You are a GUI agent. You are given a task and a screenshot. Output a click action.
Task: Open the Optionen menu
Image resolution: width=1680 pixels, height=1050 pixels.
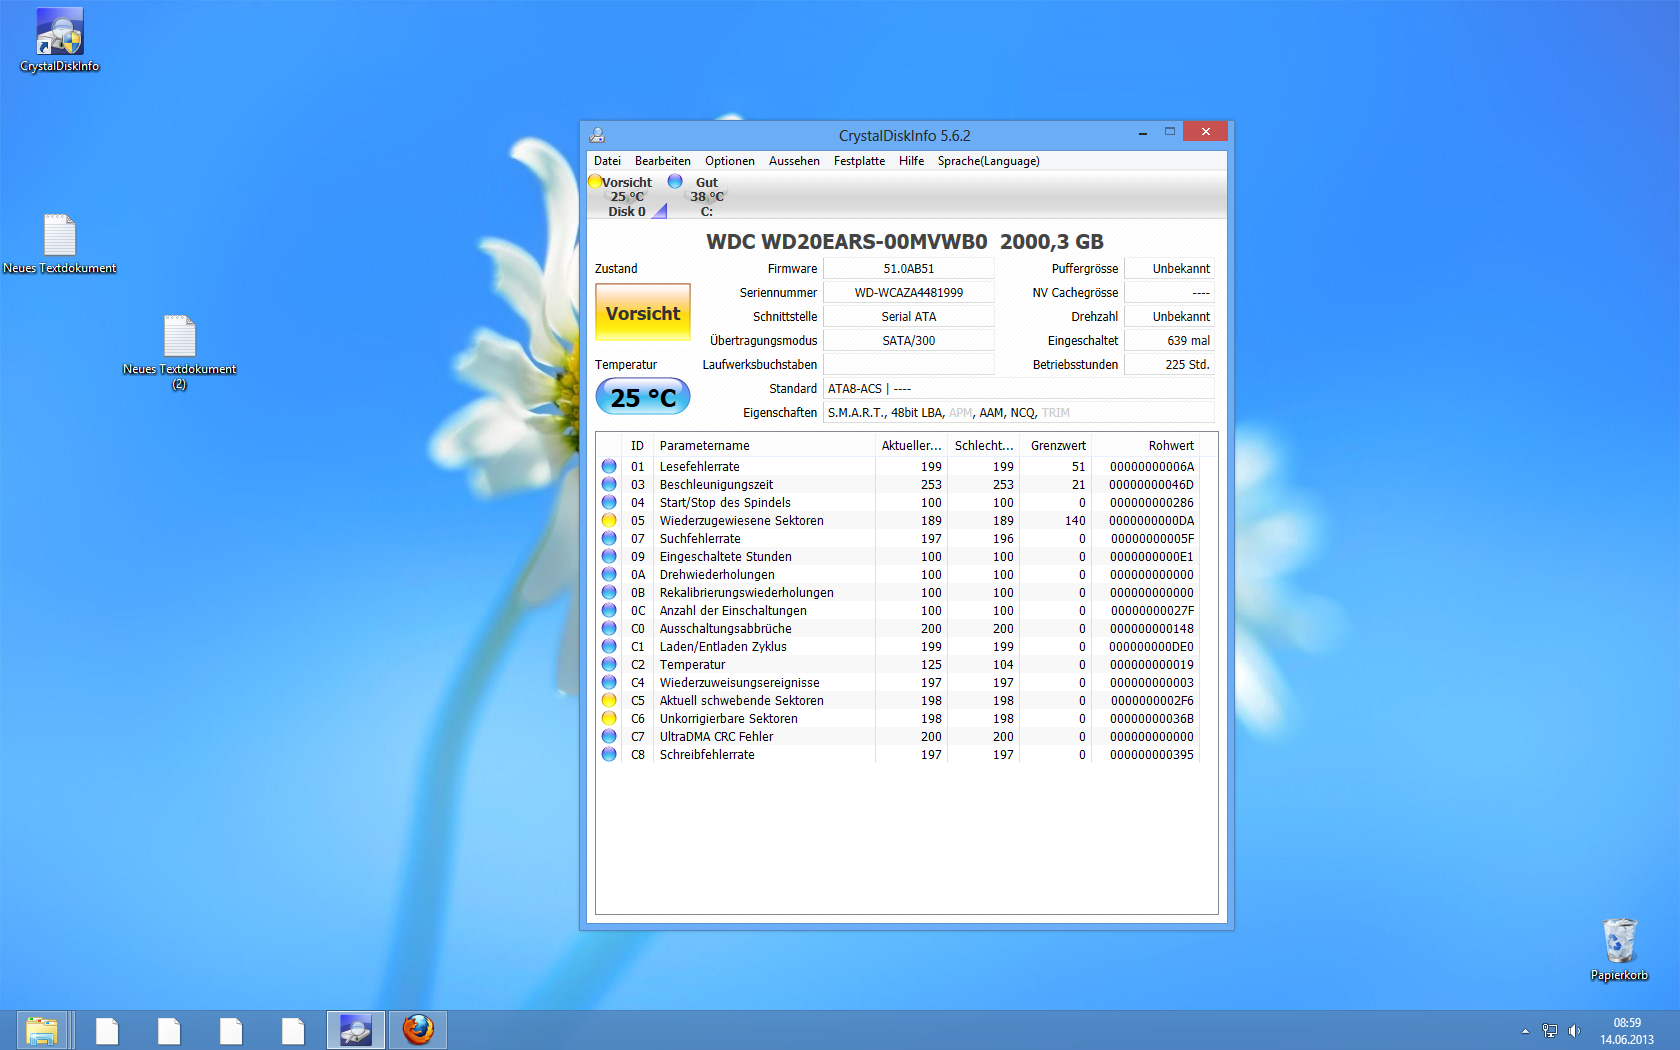[730, 161]
